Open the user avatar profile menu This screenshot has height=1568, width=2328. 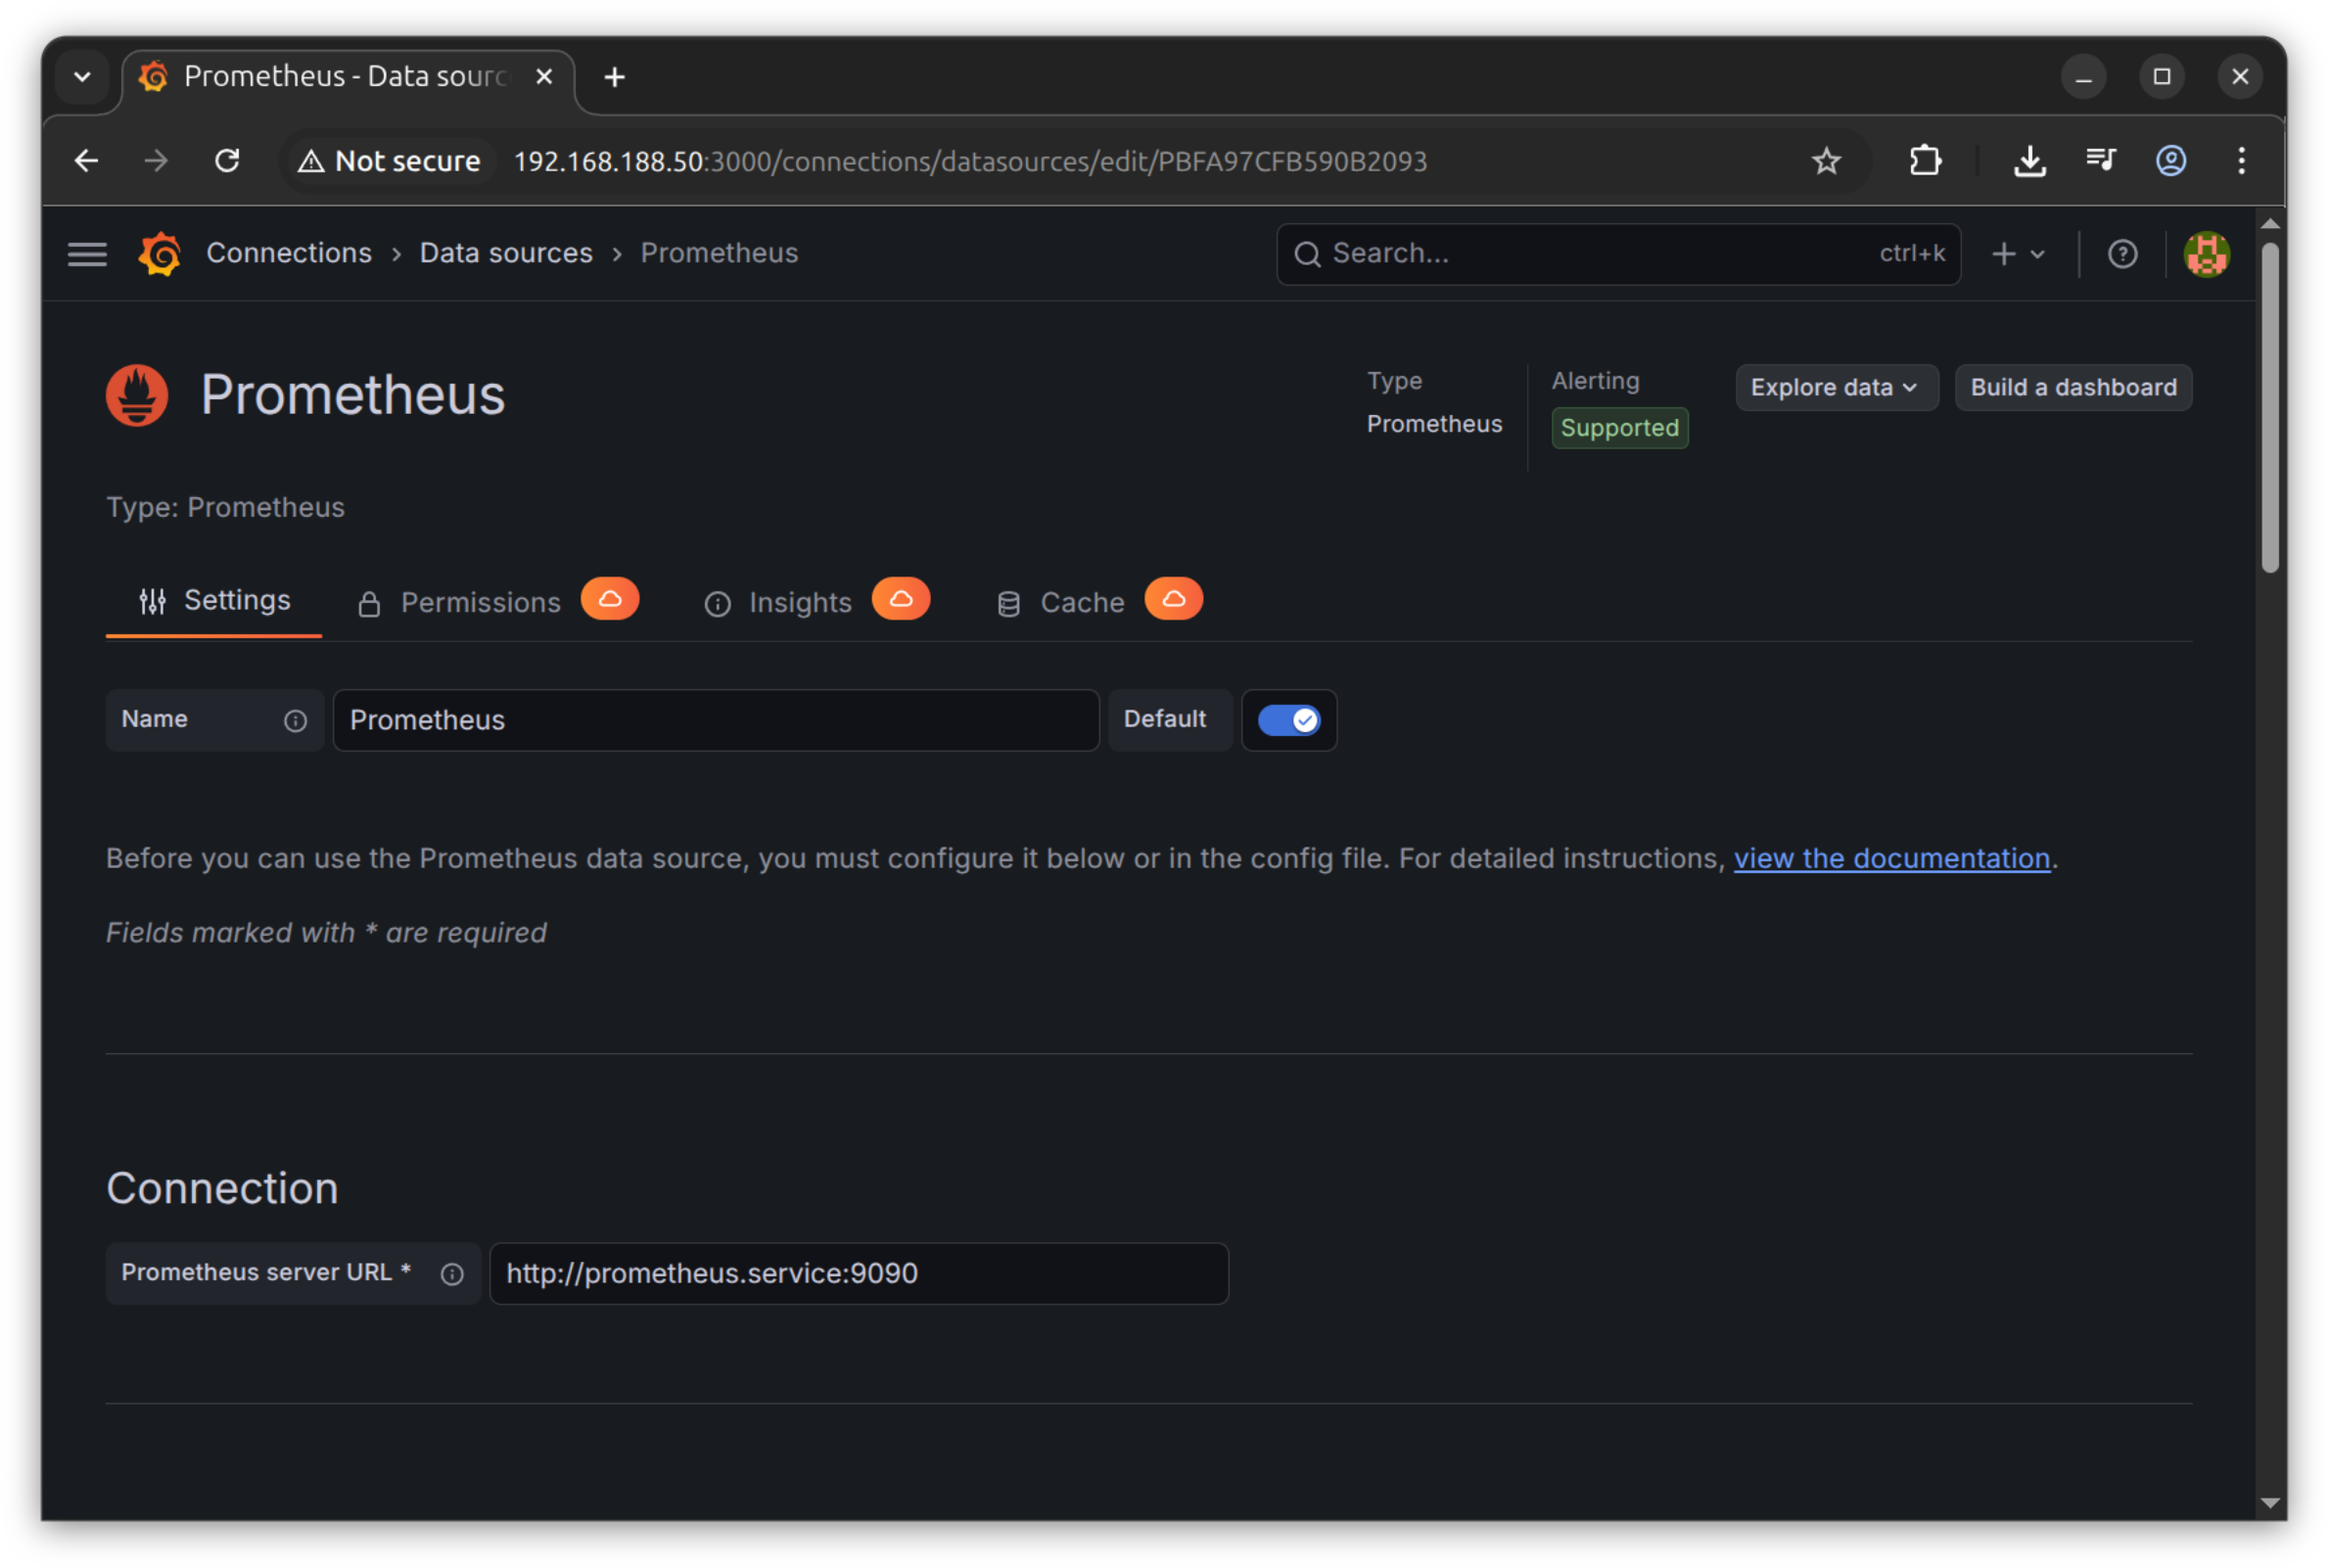tap(2206, 254)
